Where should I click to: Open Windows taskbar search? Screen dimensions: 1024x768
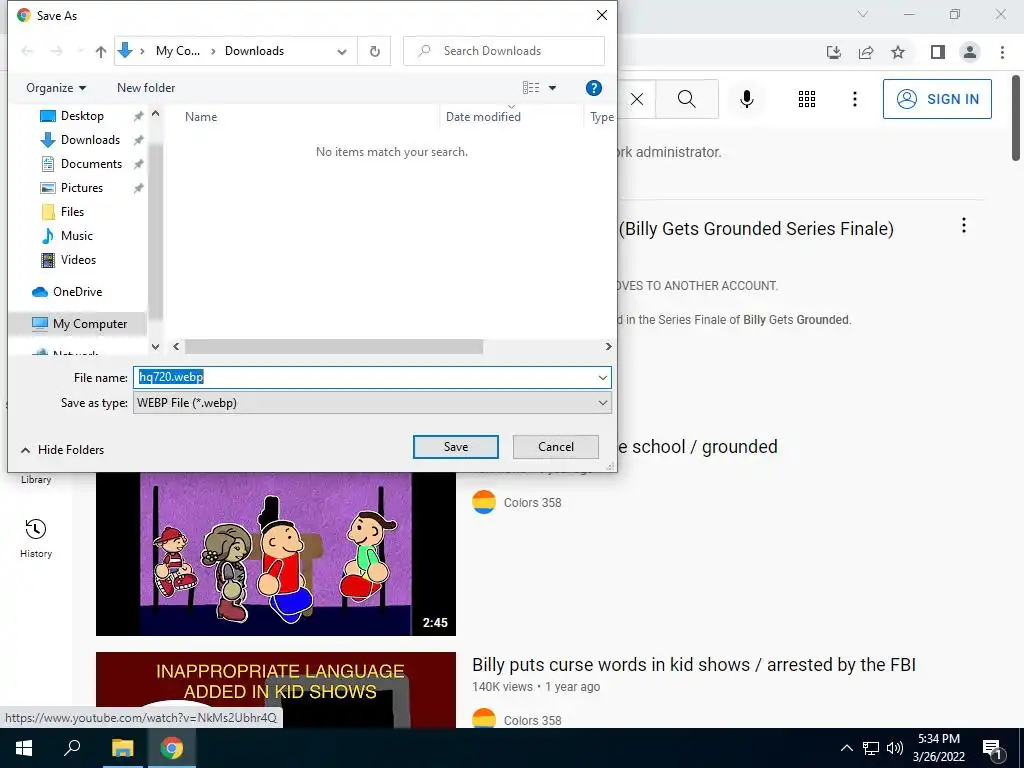point(72,748)
